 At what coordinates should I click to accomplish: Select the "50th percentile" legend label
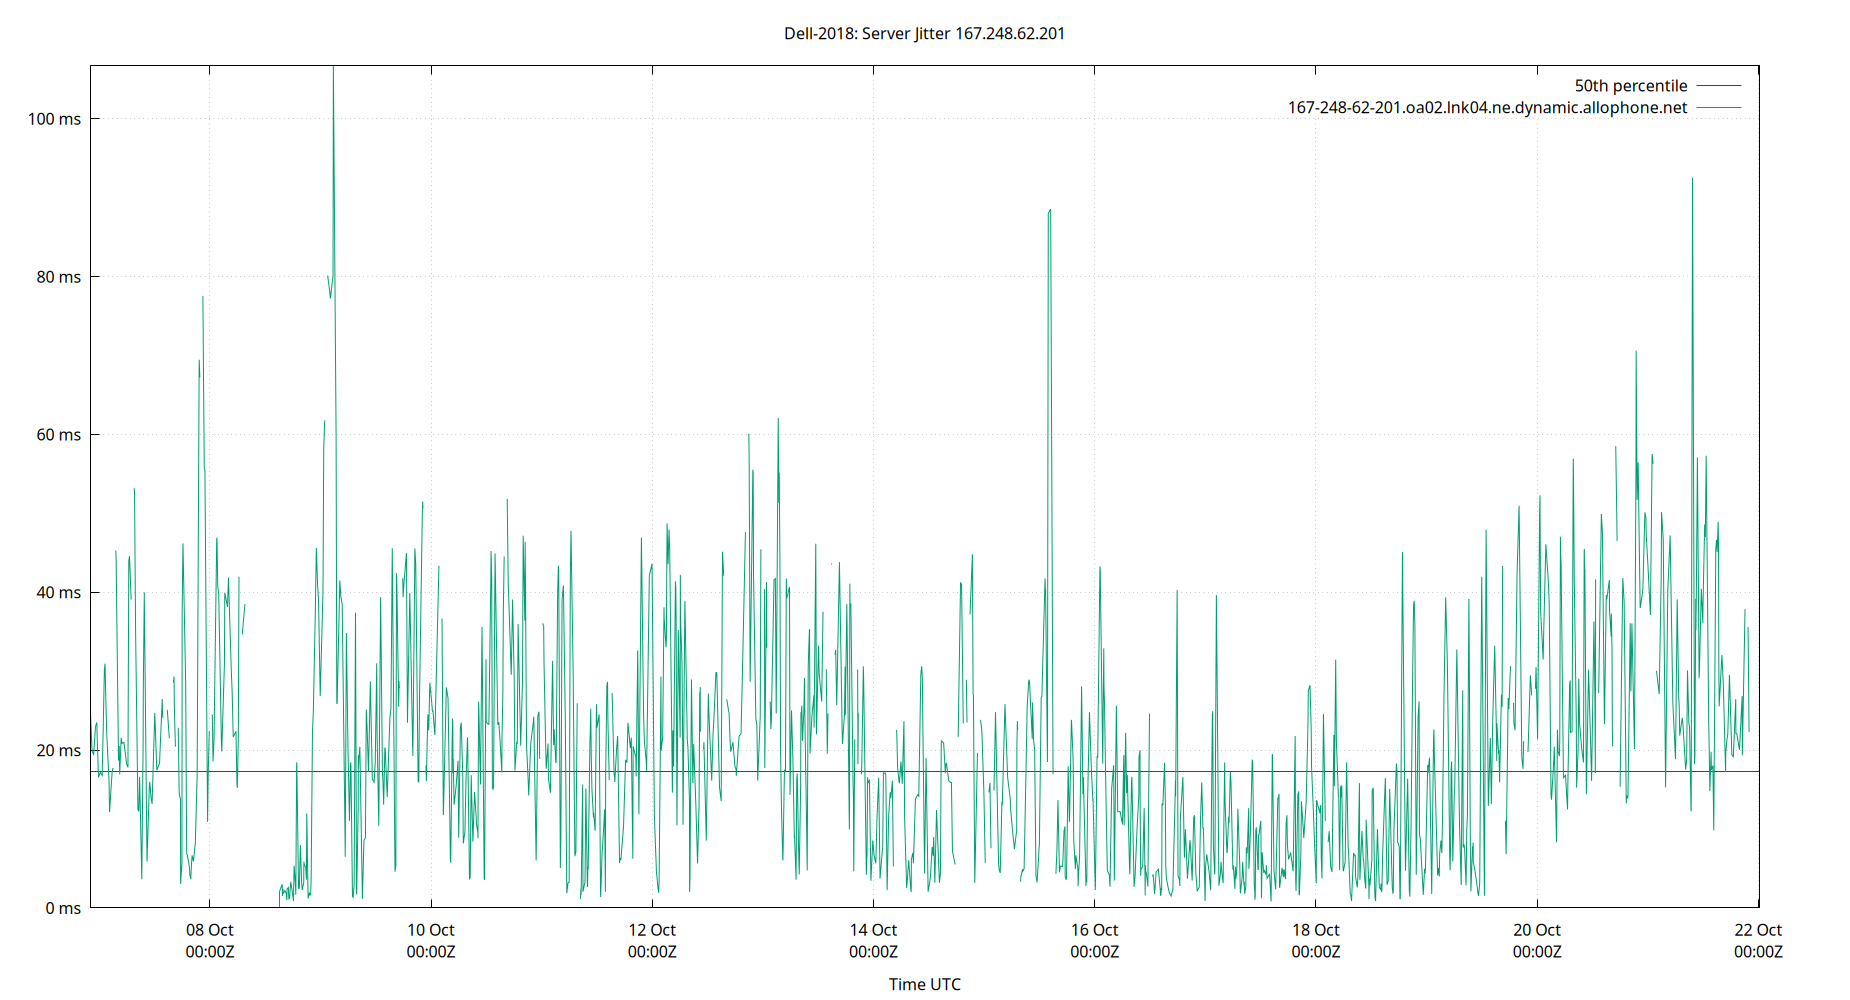(1631, 86)
